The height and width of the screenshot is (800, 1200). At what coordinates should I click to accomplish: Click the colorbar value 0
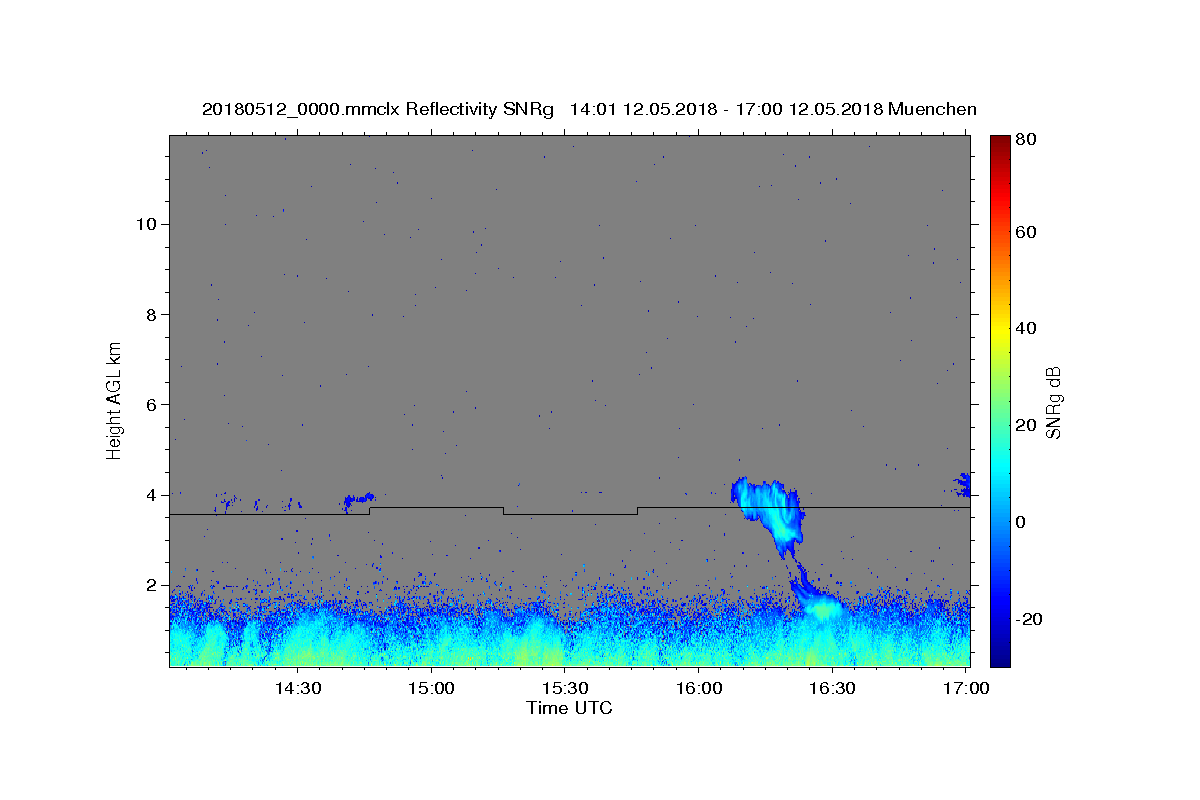[x=1022, y=522]
